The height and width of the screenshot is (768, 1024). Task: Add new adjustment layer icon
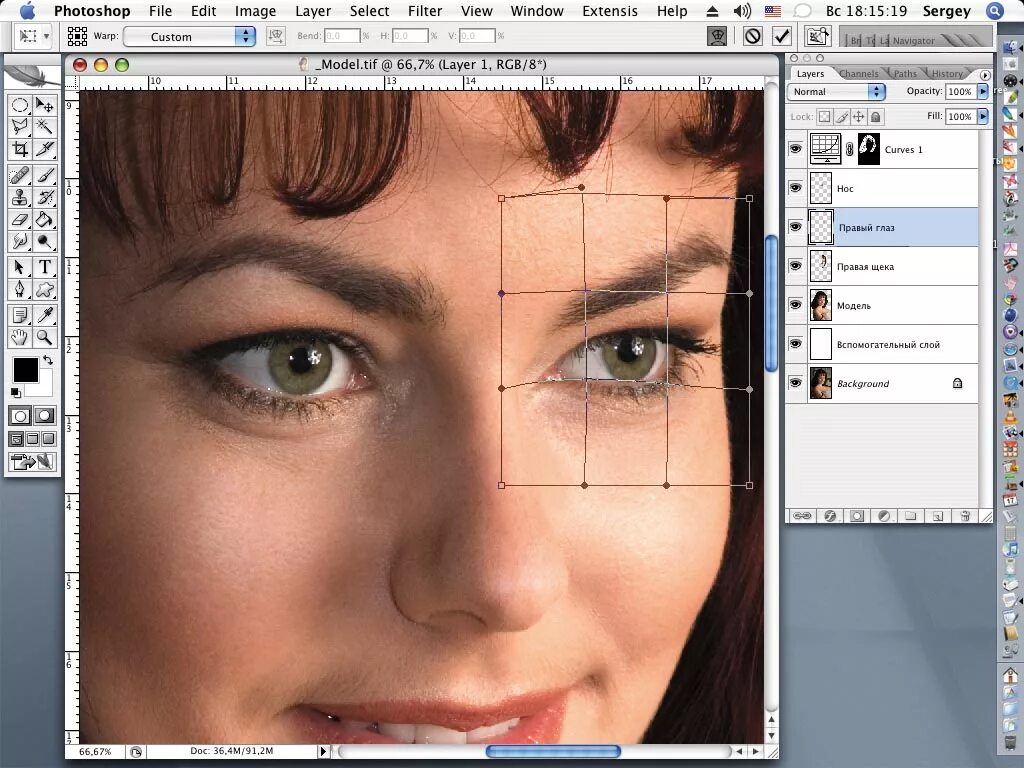point(884,516)
